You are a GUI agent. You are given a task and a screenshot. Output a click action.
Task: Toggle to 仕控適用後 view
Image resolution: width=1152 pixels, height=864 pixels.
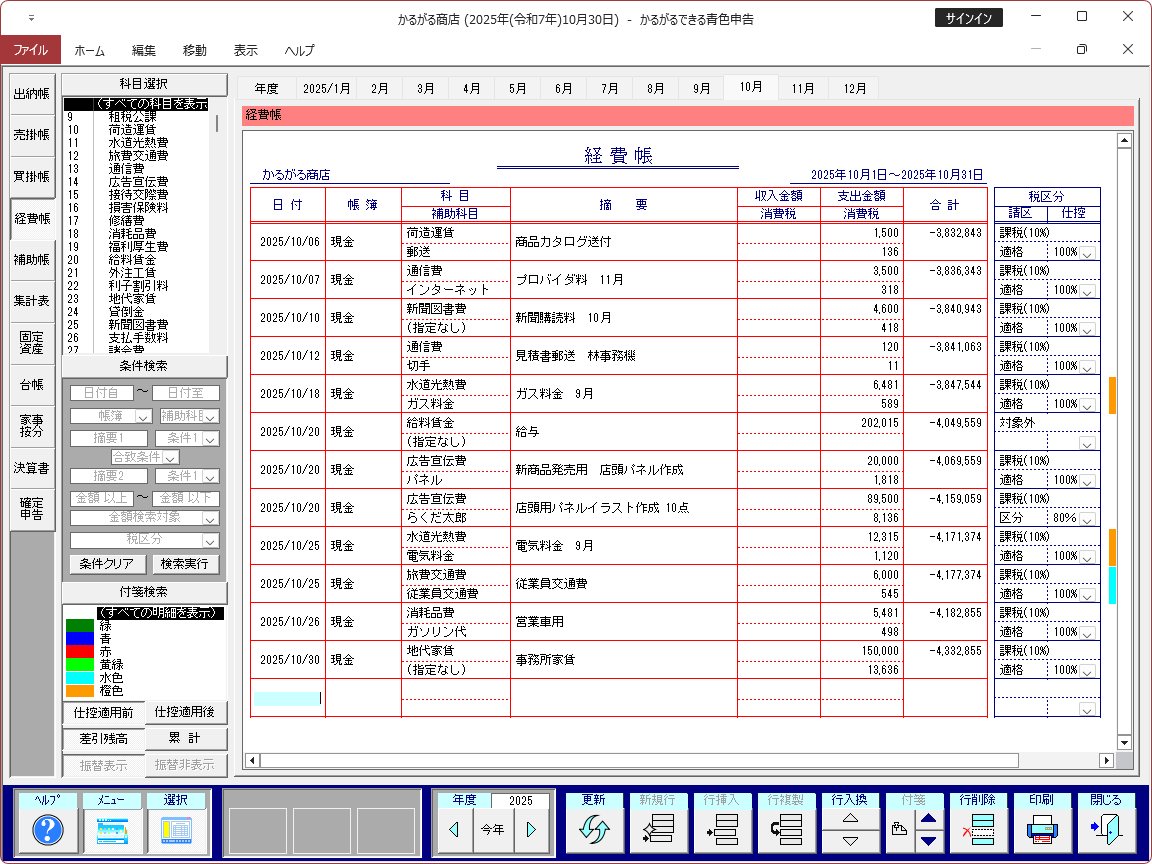186,712
